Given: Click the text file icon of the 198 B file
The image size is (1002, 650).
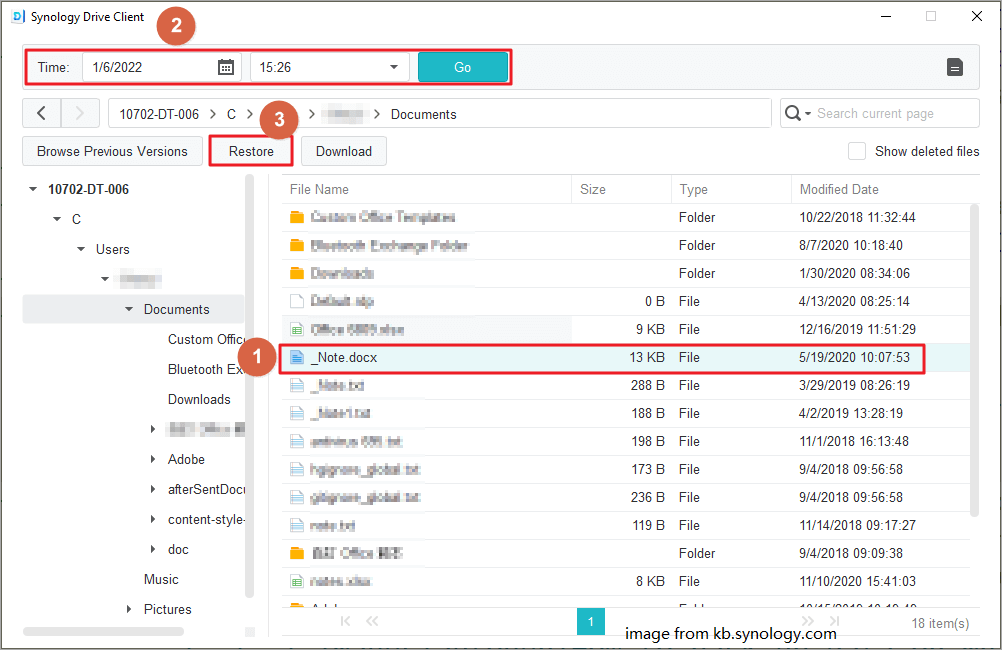Looking at the screenshot, I should [297, 441].
